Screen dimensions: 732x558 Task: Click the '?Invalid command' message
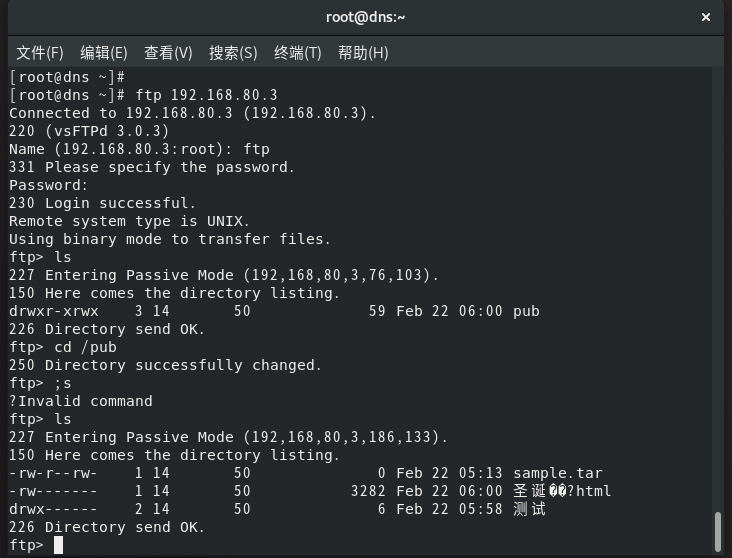coord(81,401)
